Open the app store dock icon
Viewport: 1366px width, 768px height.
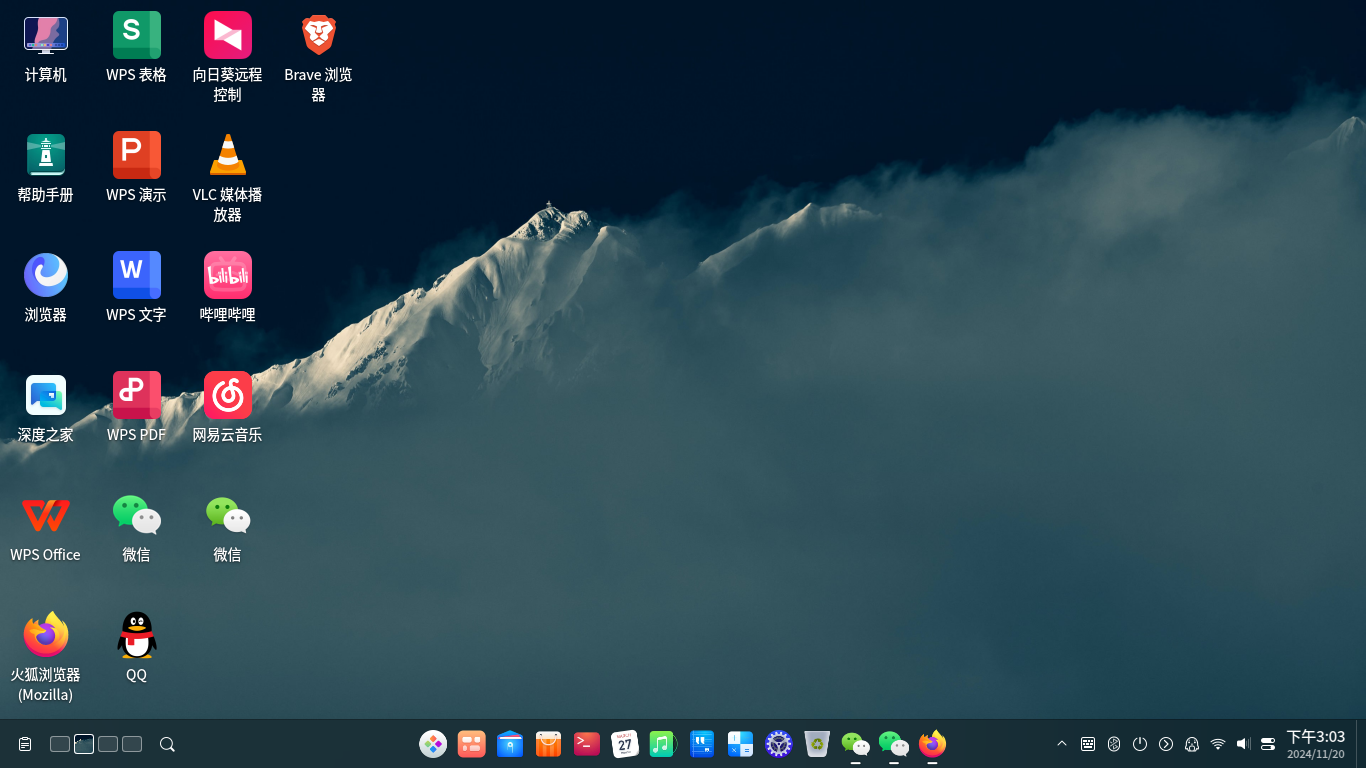pos(548,744)
